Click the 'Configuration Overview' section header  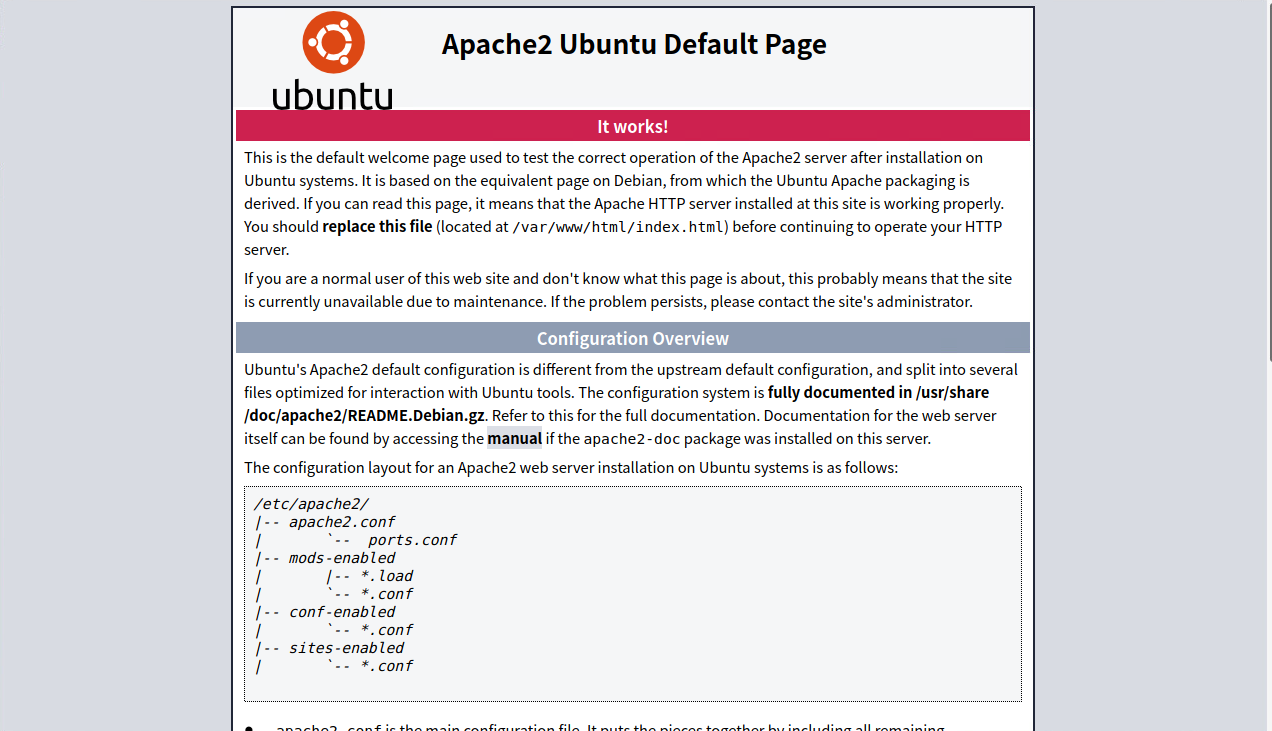[x=633, y=338]
